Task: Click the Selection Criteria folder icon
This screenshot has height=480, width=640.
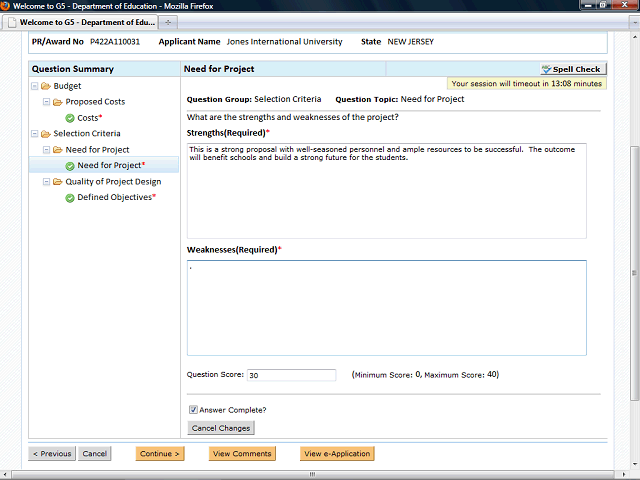Action: point(46,134)
